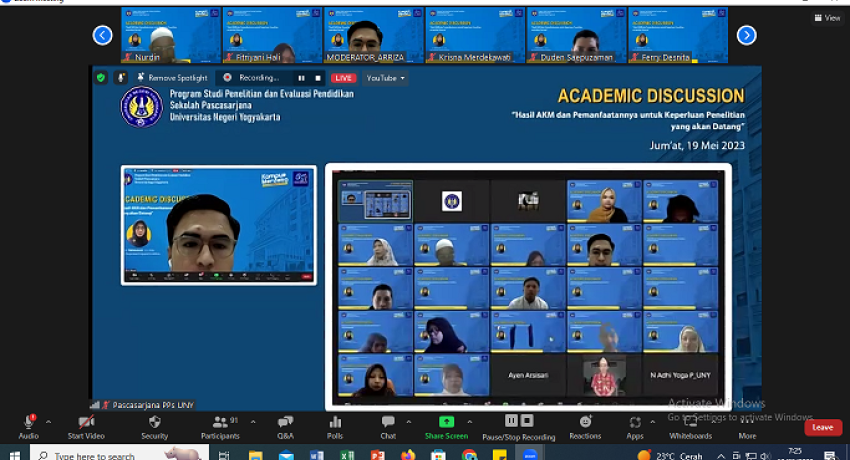
Task: Click the microphone icon beside the green shield
Action: click(121, 78)
